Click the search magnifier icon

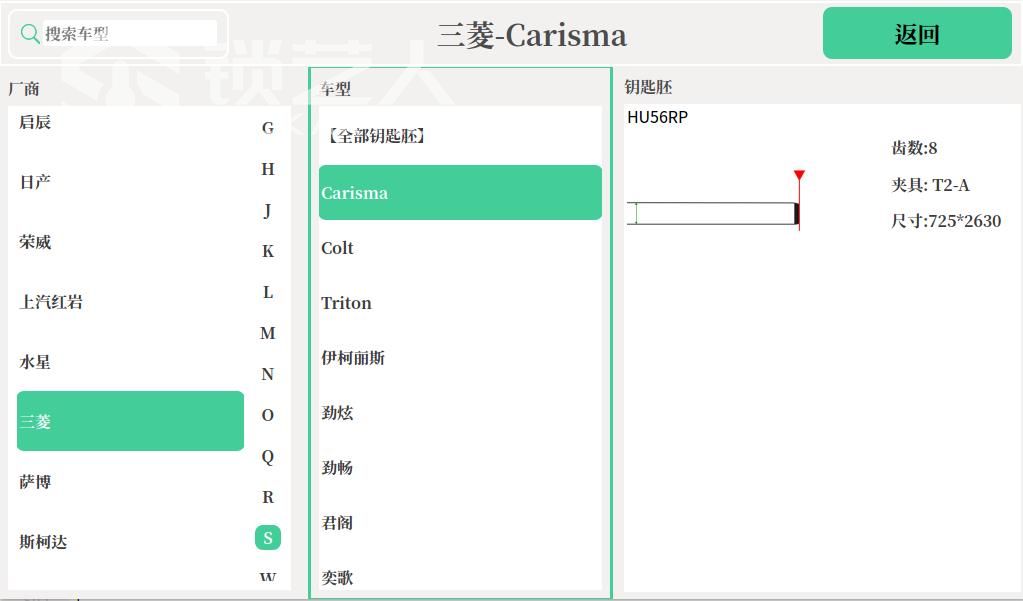30,33
